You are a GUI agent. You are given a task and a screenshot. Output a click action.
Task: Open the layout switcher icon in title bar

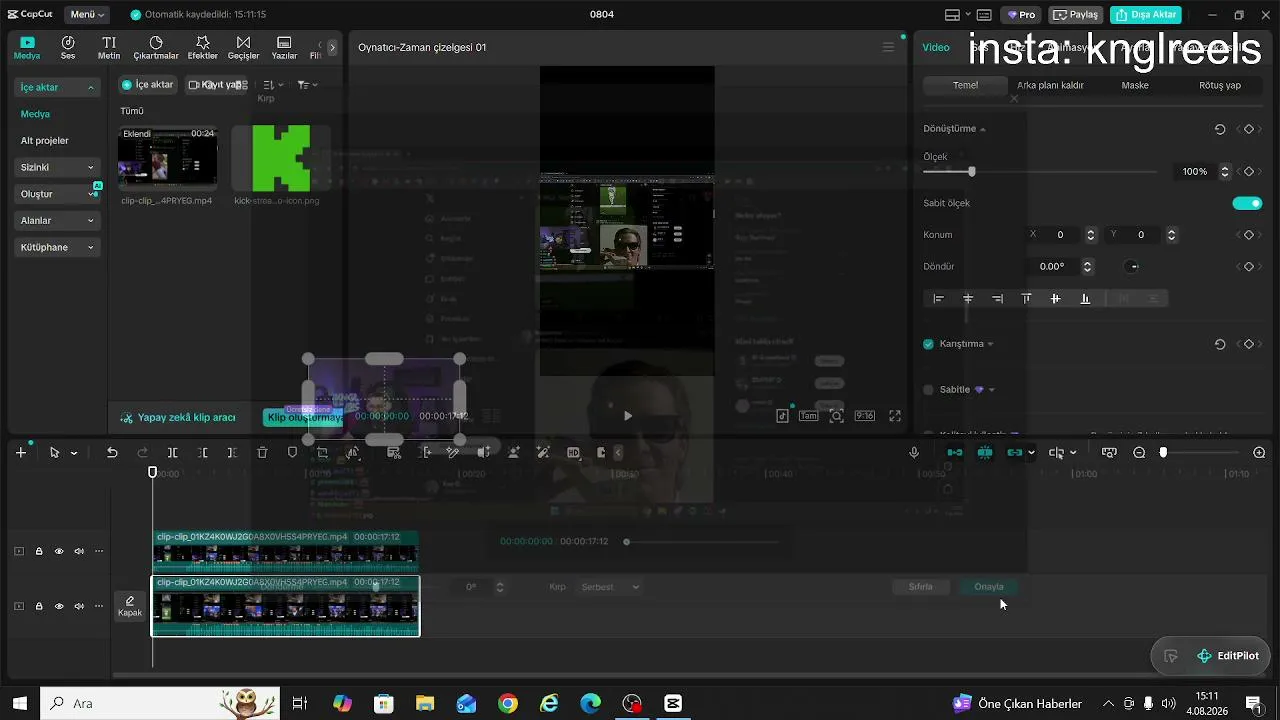(x=952, y=15)
